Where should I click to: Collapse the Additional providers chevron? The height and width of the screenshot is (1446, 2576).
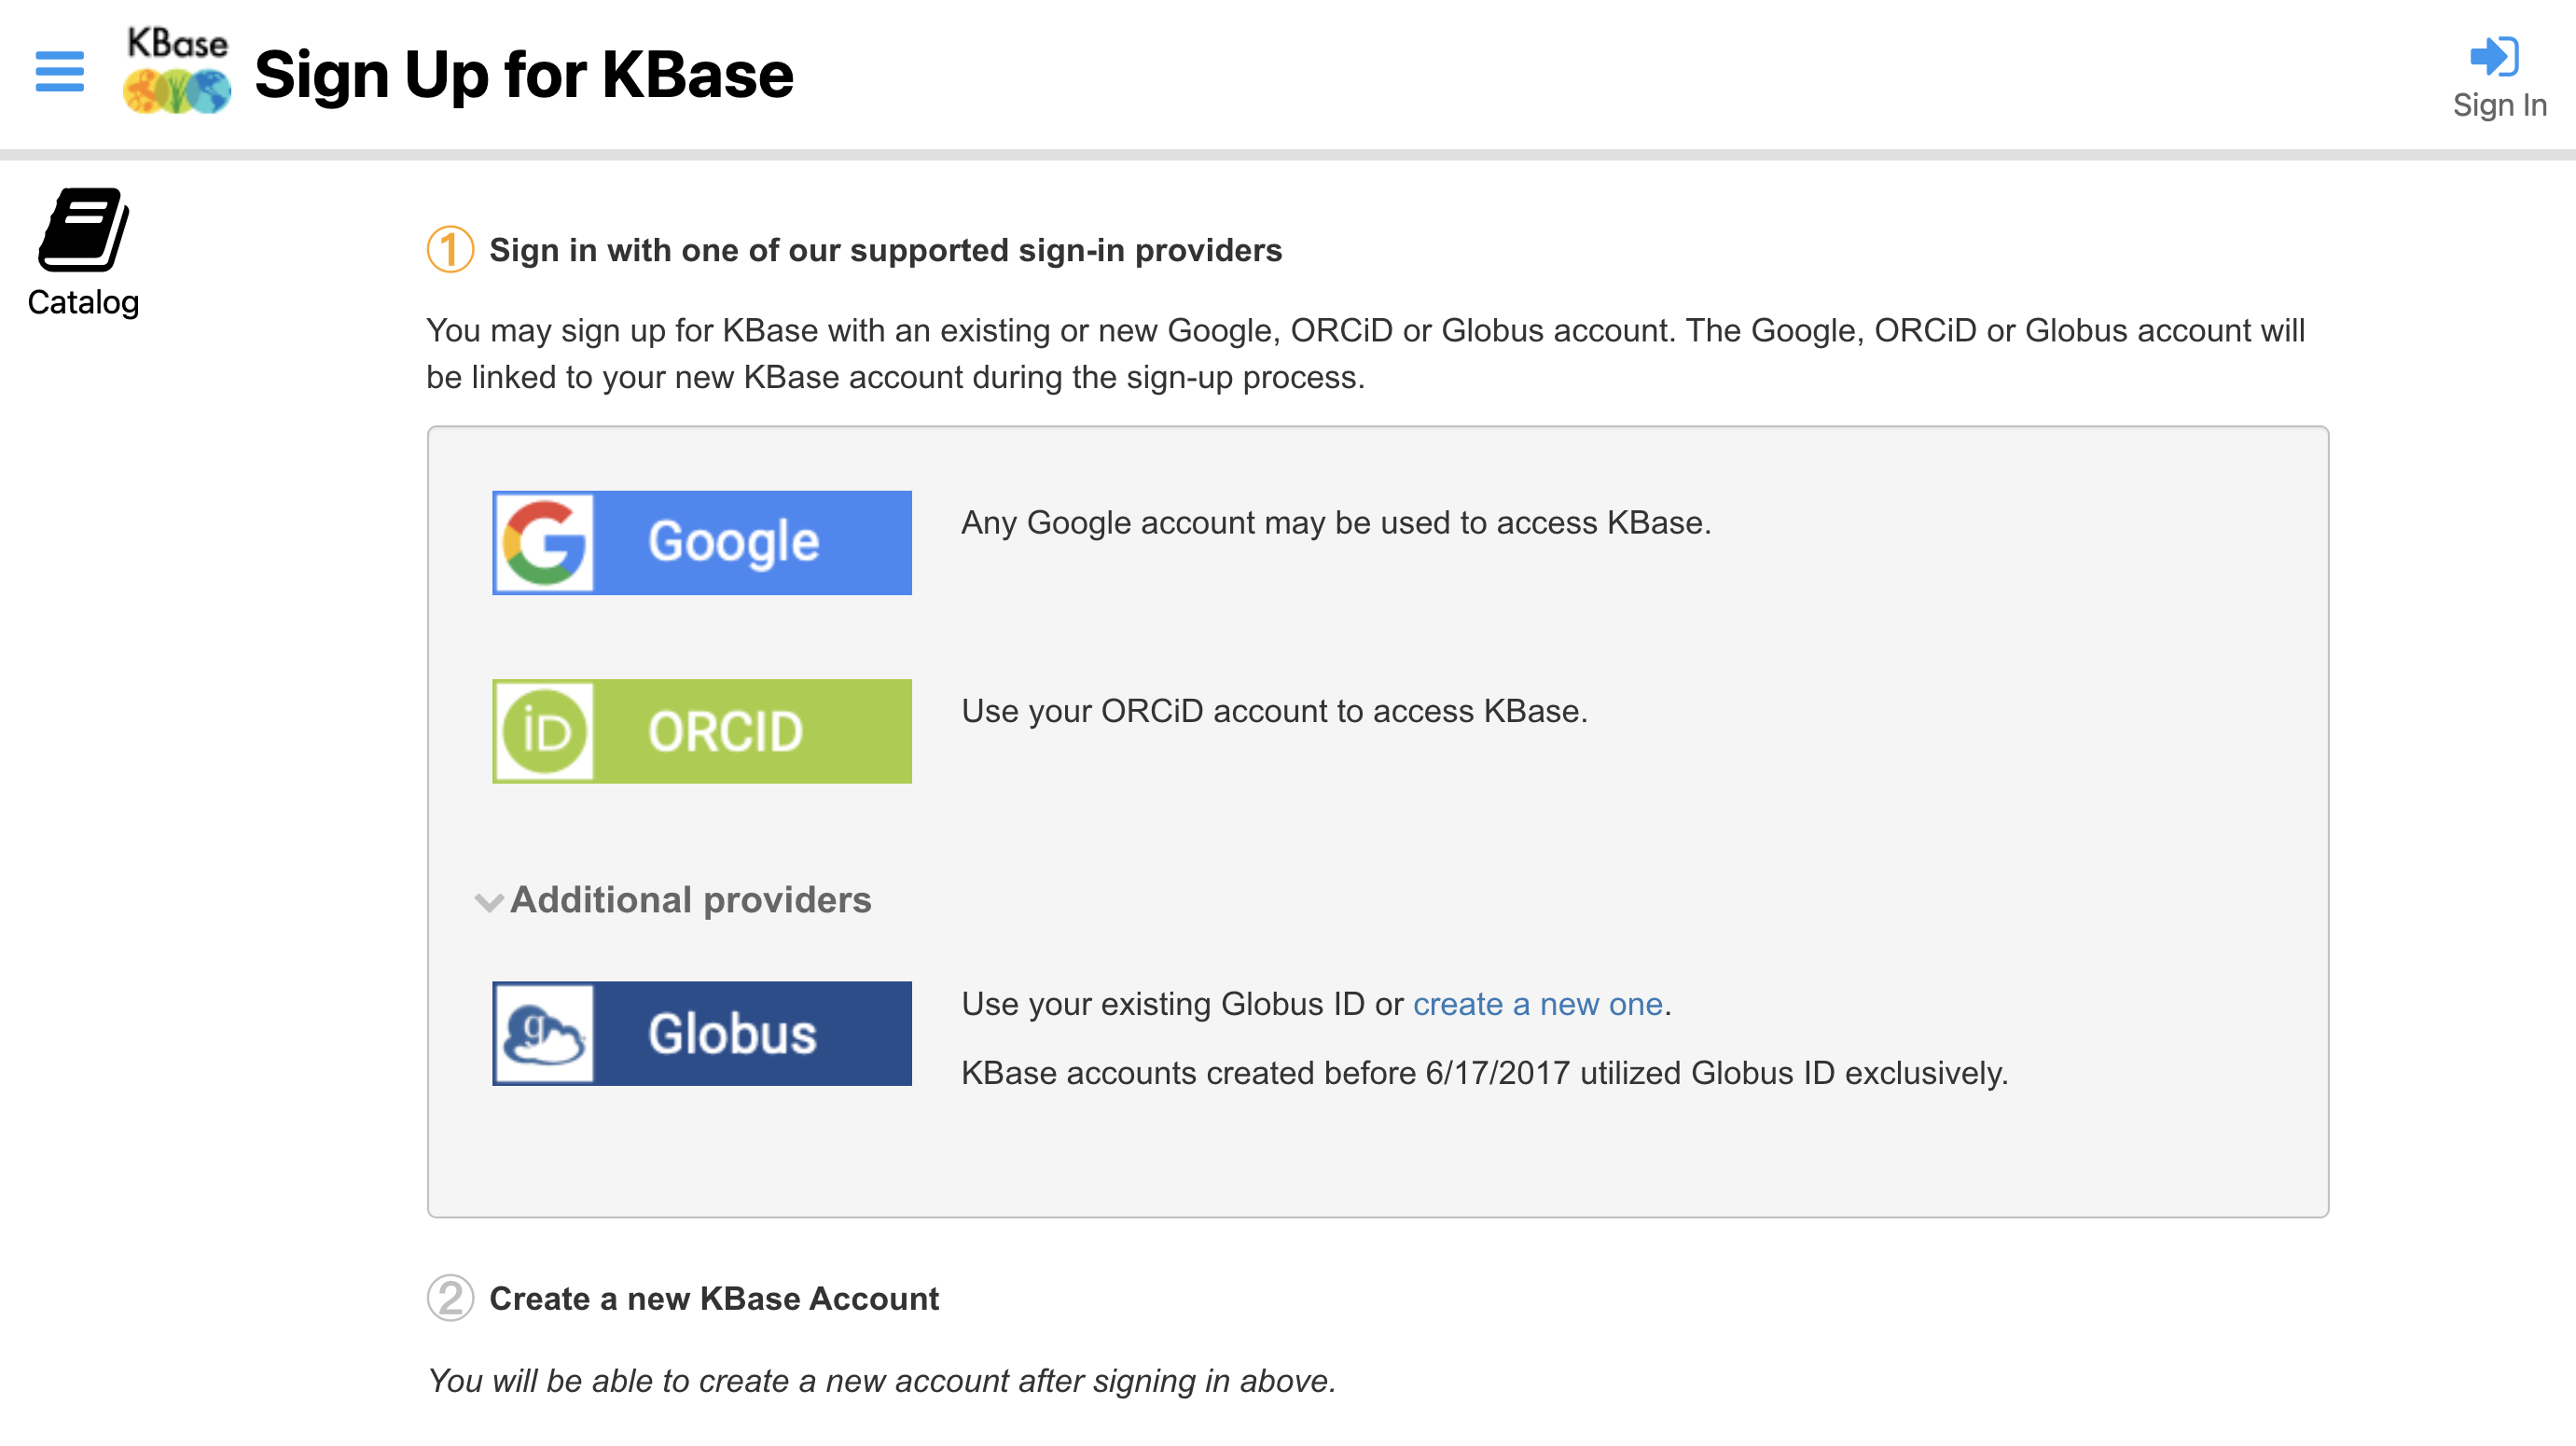488,902
